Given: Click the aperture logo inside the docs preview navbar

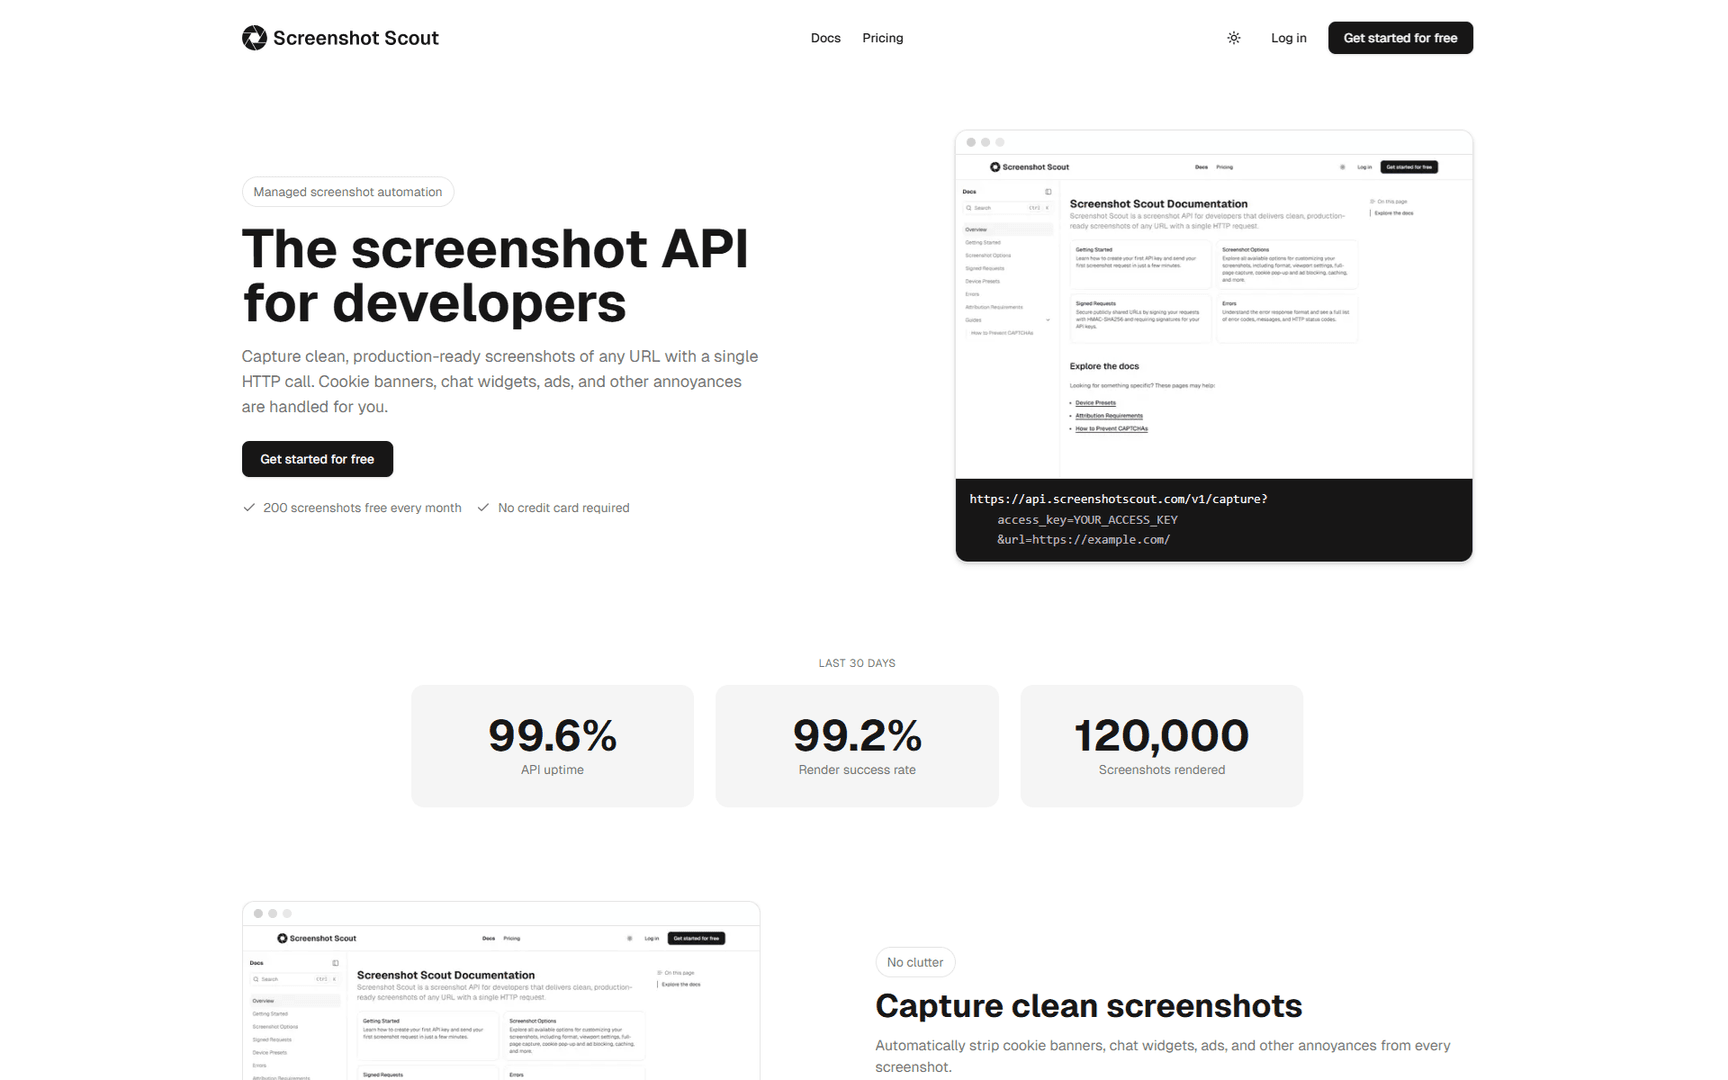Looking at the screenshot, I should pos(995,167).
